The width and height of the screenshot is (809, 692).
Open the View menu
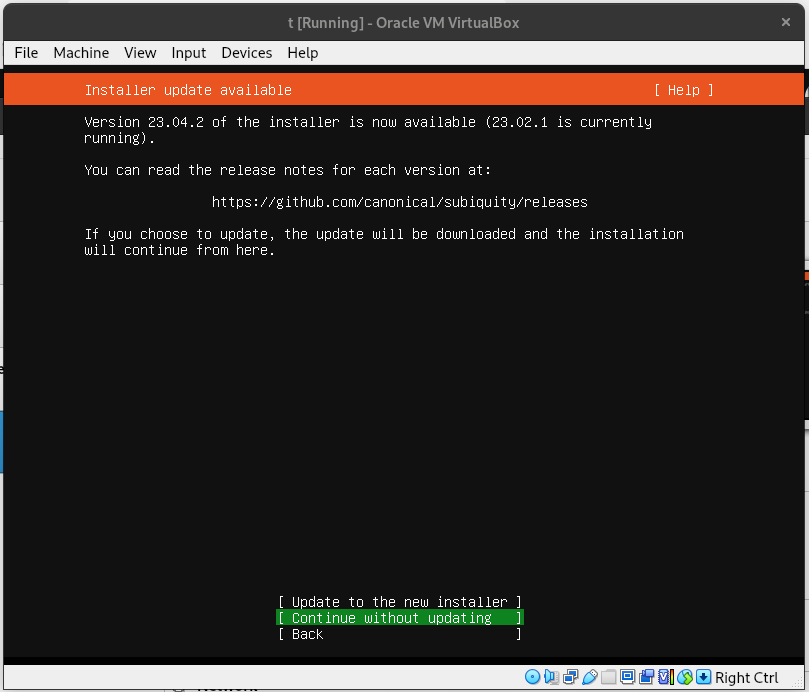tap(140, 53)
